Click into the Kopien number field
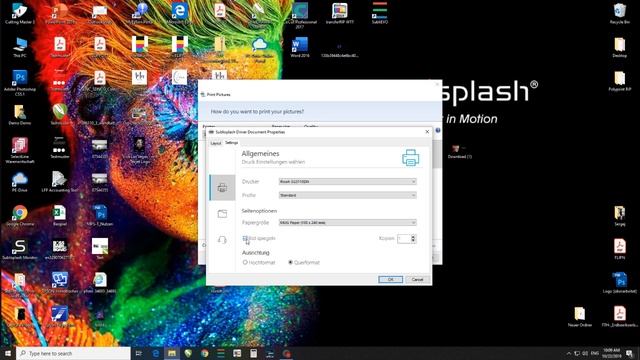Image resolution: width=640 pixels, height=360 pixels. pyautogui.click(x=404, y=239)
